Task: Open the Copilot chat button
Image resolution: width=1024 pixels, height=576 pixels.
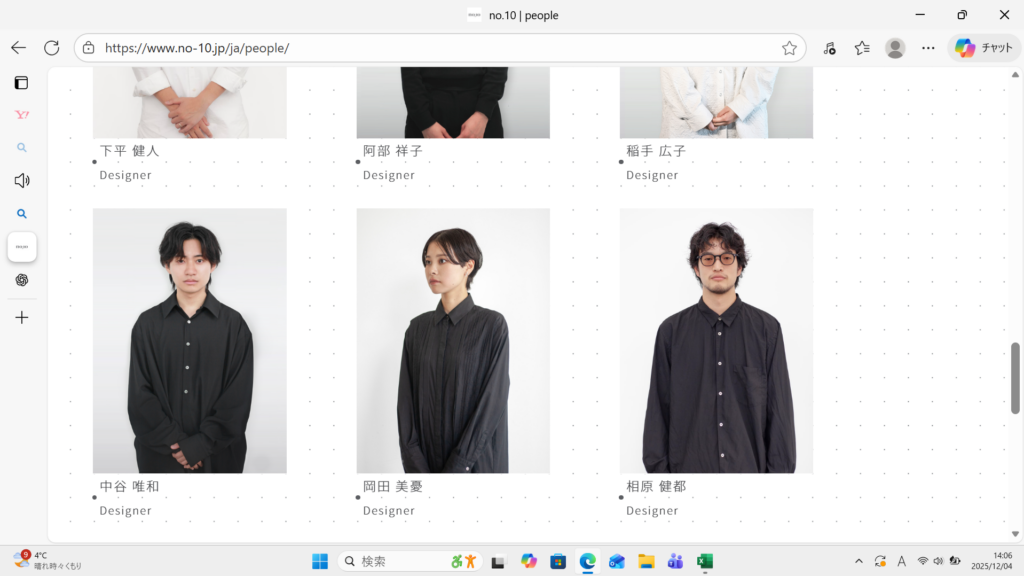Action: coord(984,48)
